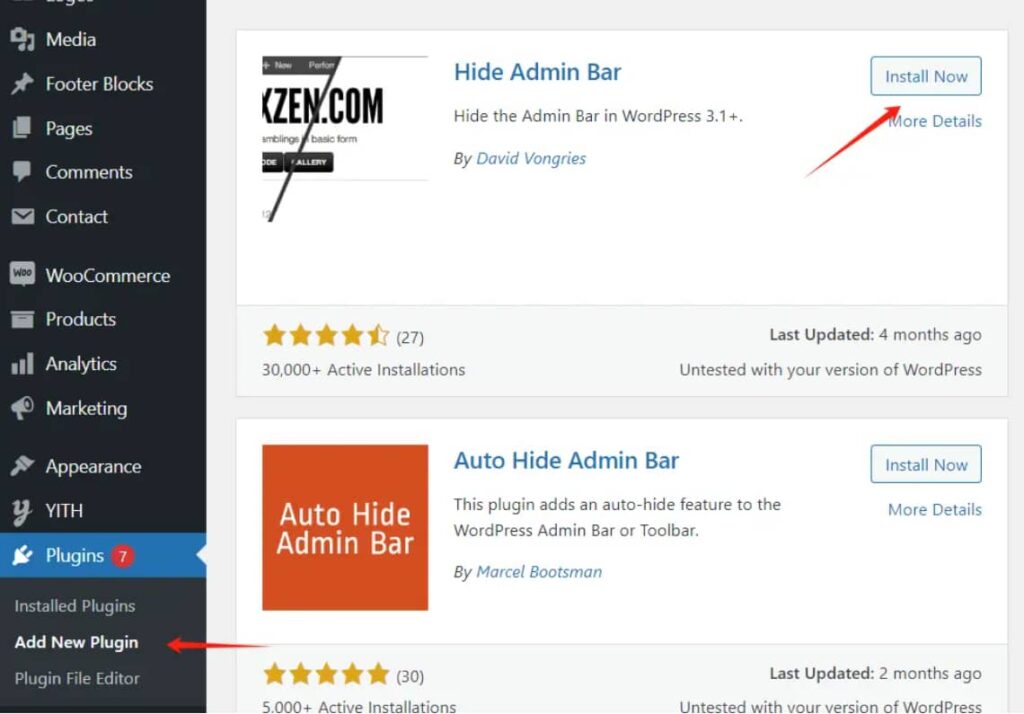Click the orange Auto Hide Admin Bar thumbnail
The image size is (1024, 714).
click(x=345, y=528)
